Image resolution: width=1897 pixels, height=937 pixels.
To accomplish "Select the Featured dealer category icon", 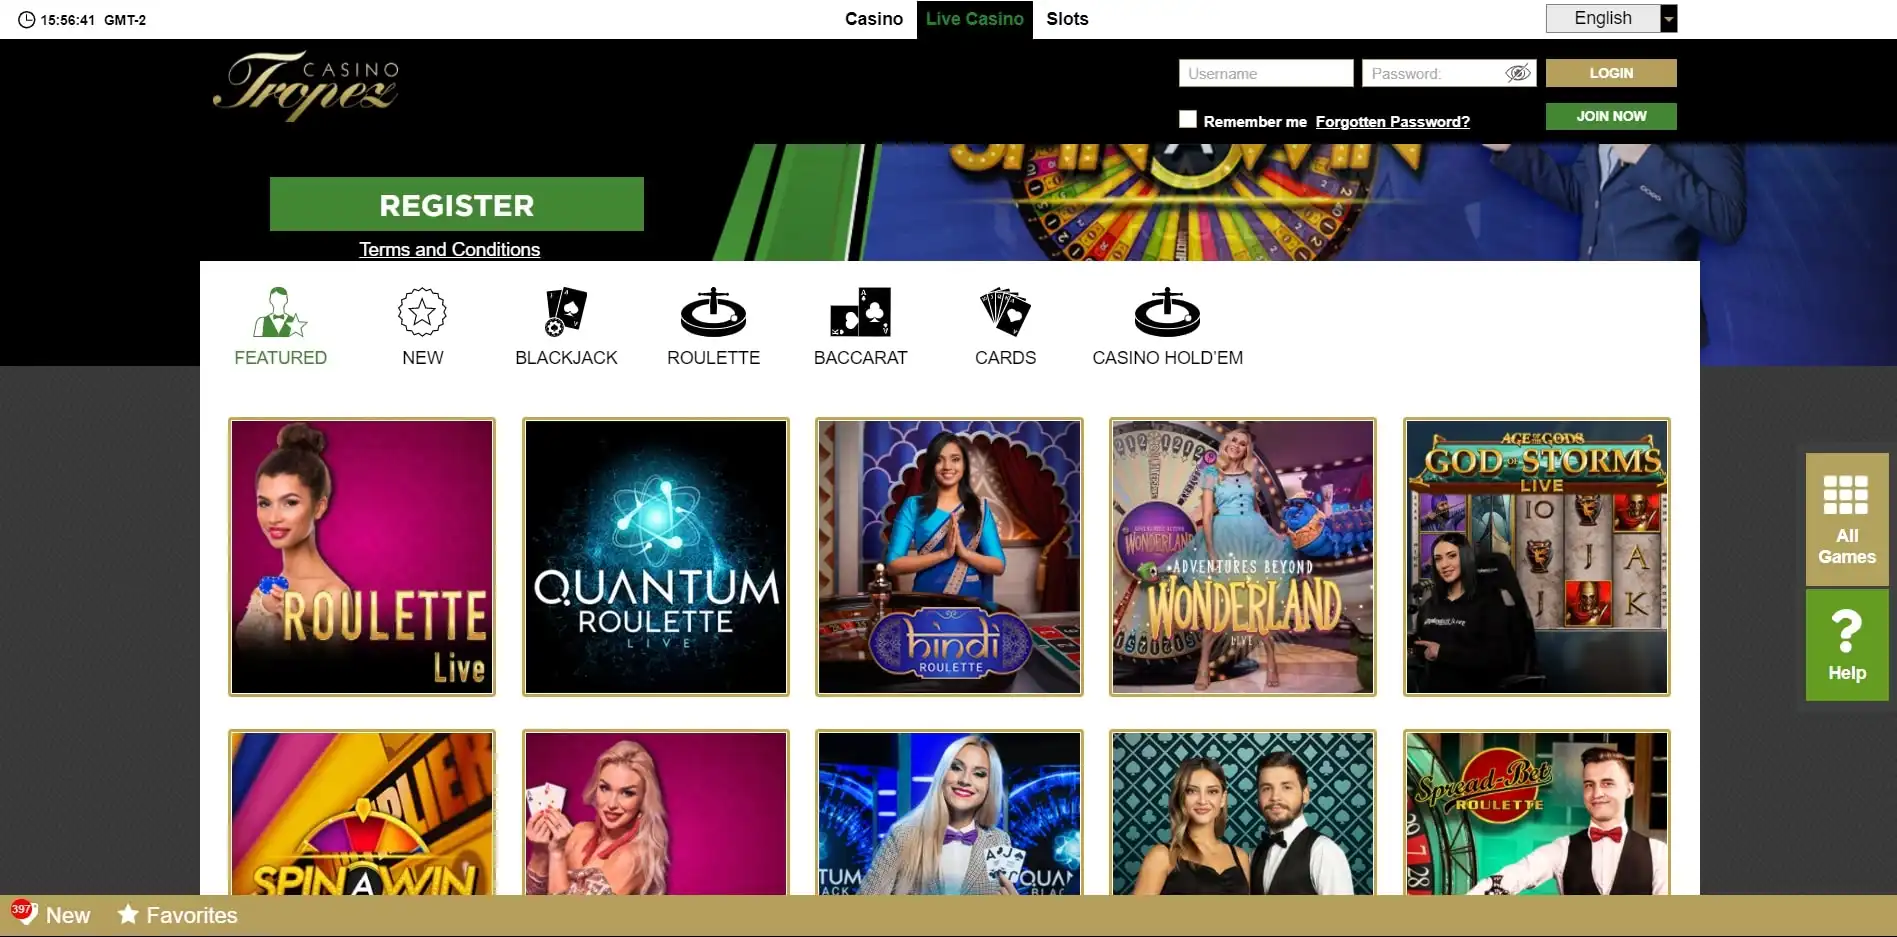I will pyautogui.click(x=280, y=312).
